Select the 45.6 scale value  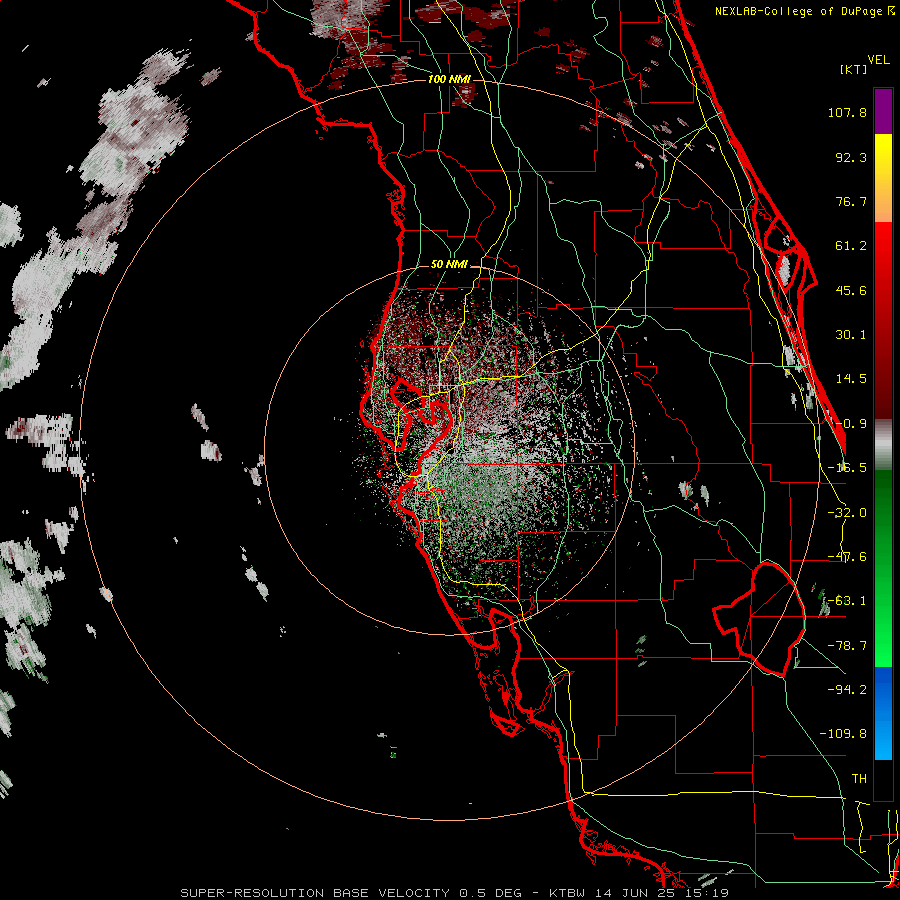point(851,290)
